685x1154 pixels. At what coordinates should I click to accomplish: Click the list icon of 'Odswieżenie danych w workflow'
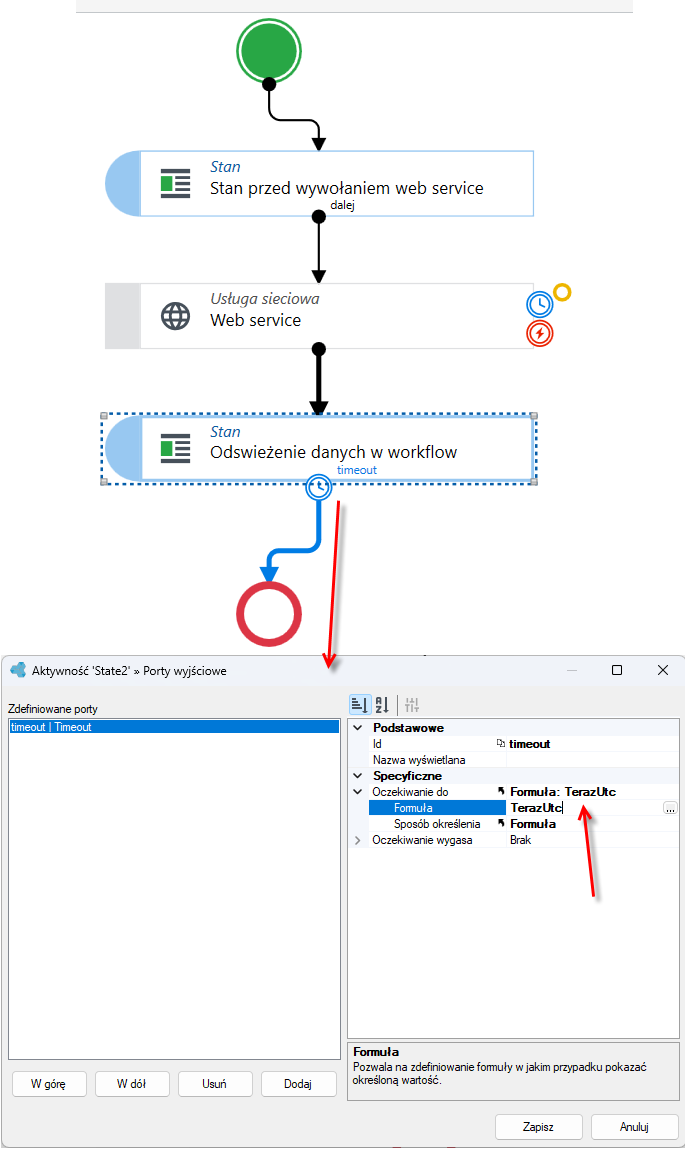pyautogui.click(x=175, y=448)
